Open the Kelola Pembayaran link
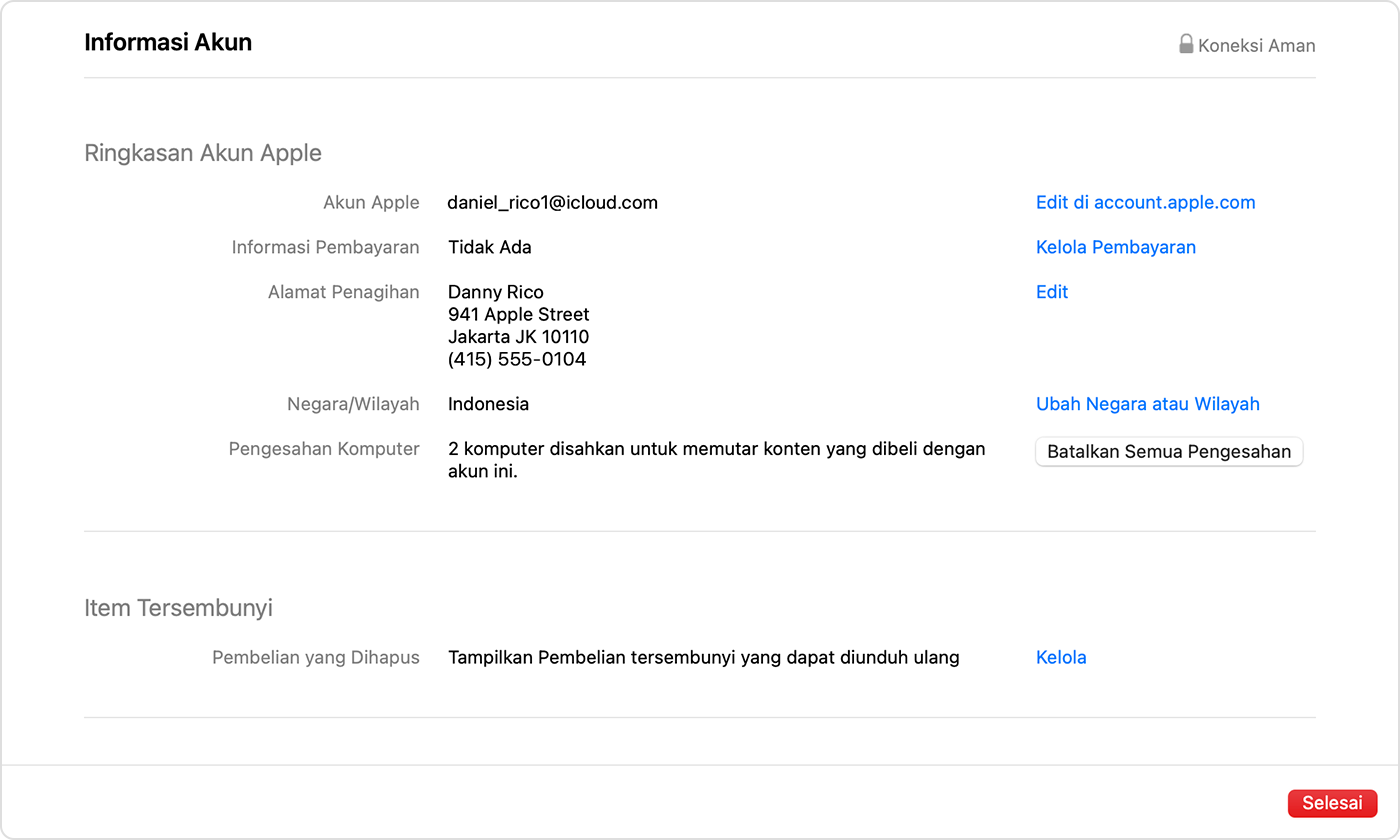 [1116, 247]
